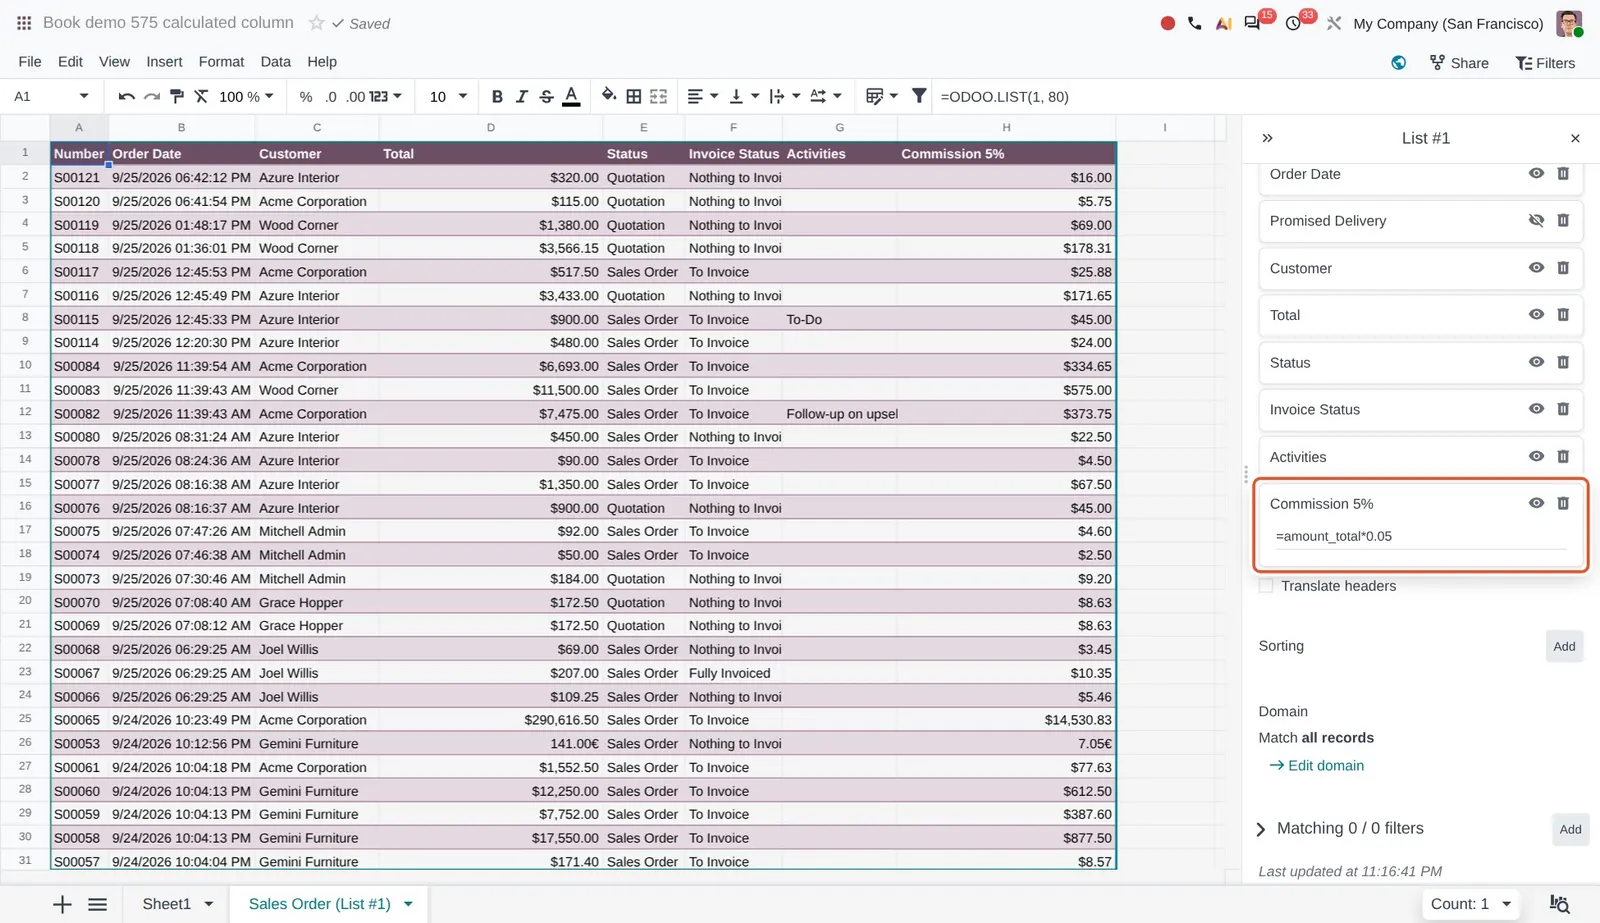Screen dimensions: 1600x923
Task: Open the vertical align dropdown
Action: (x=744, y=96)
